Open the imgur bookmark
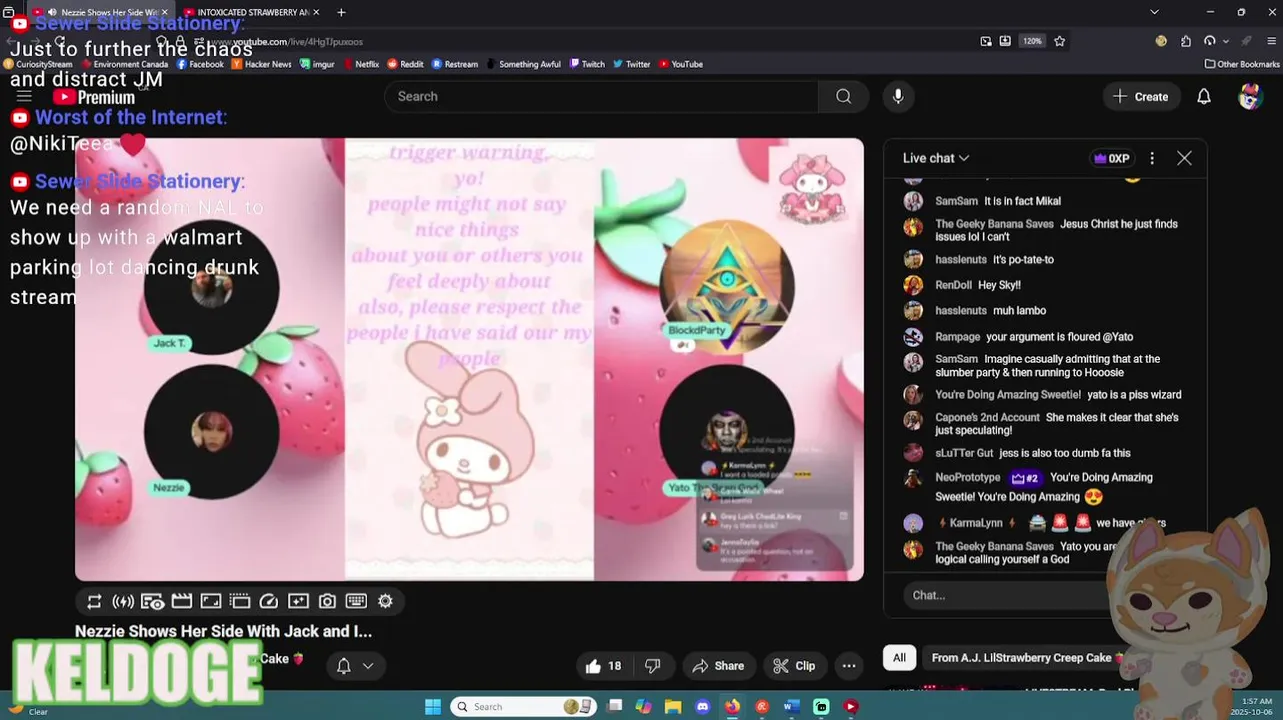Screen dimensions: 1283x720 coord(317,64)
